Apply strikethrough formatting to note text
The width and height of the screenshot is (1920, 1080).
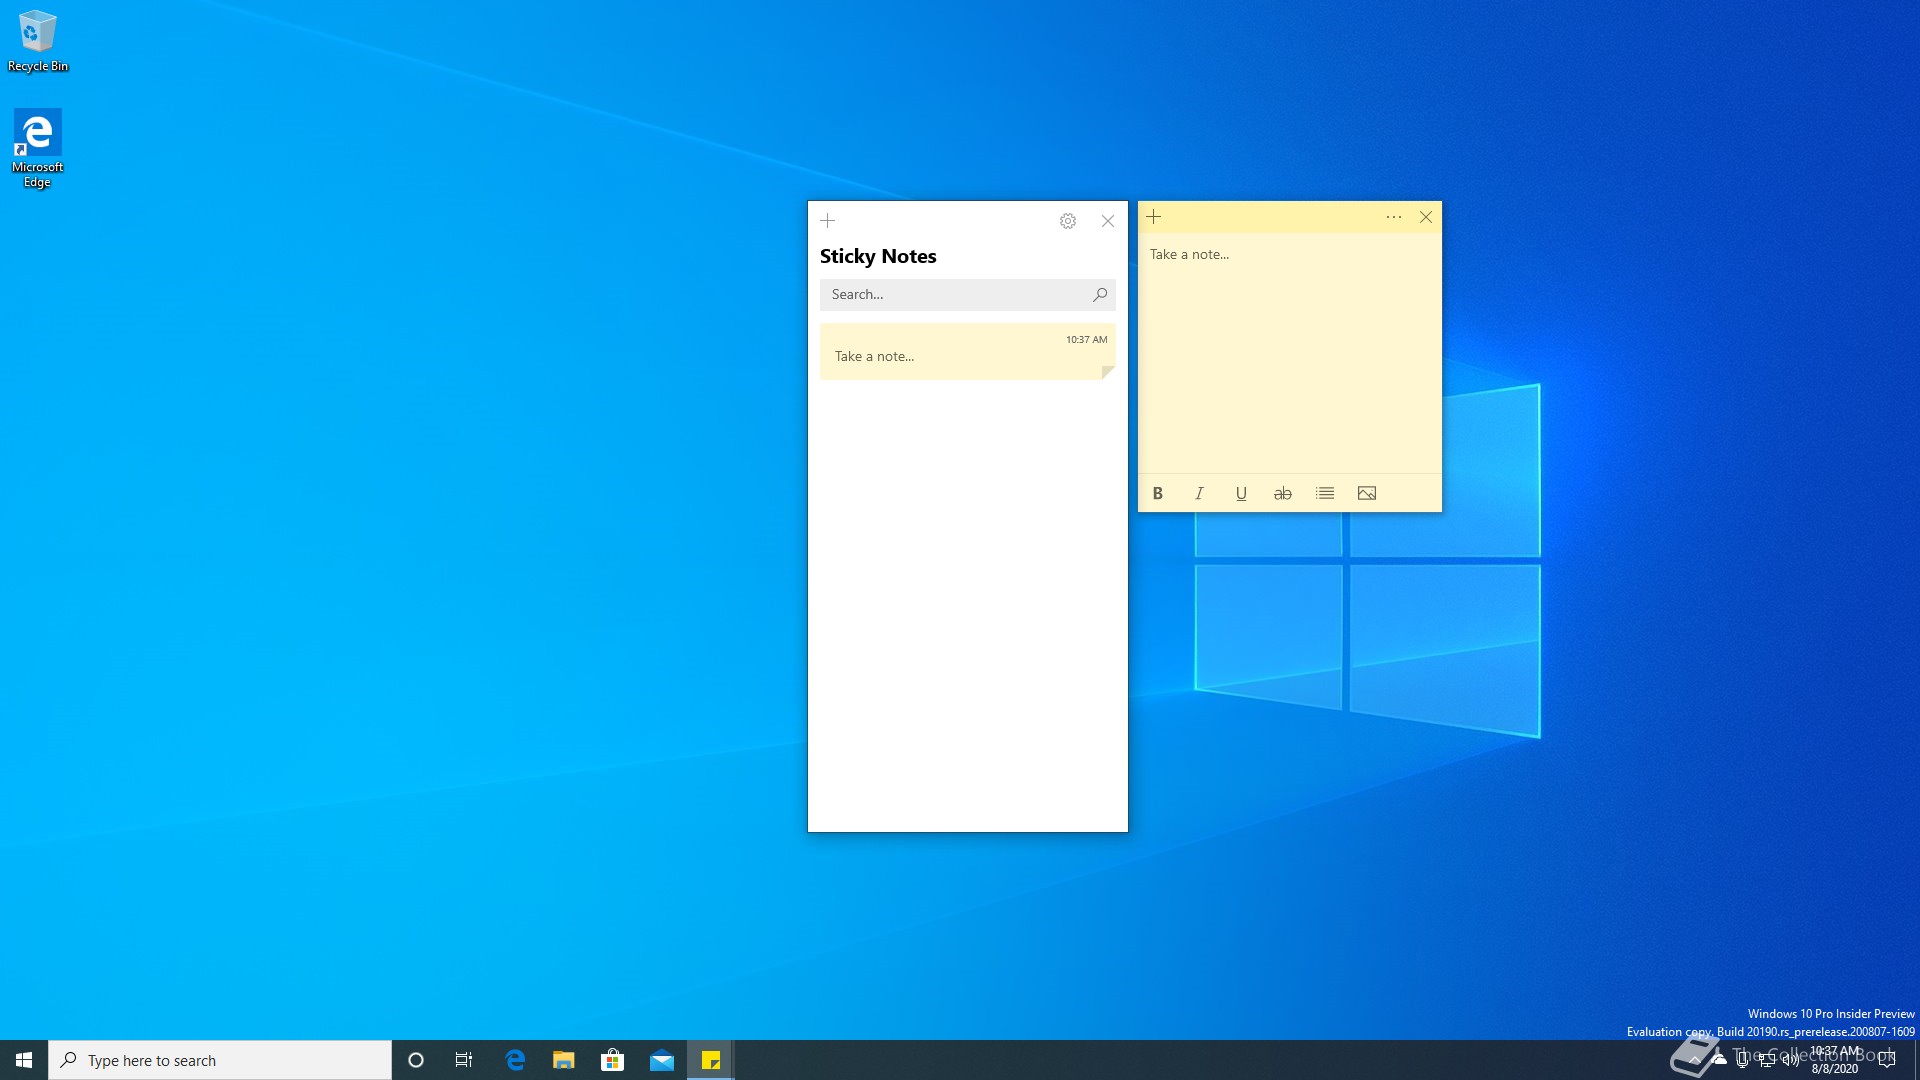point(1283,493)
